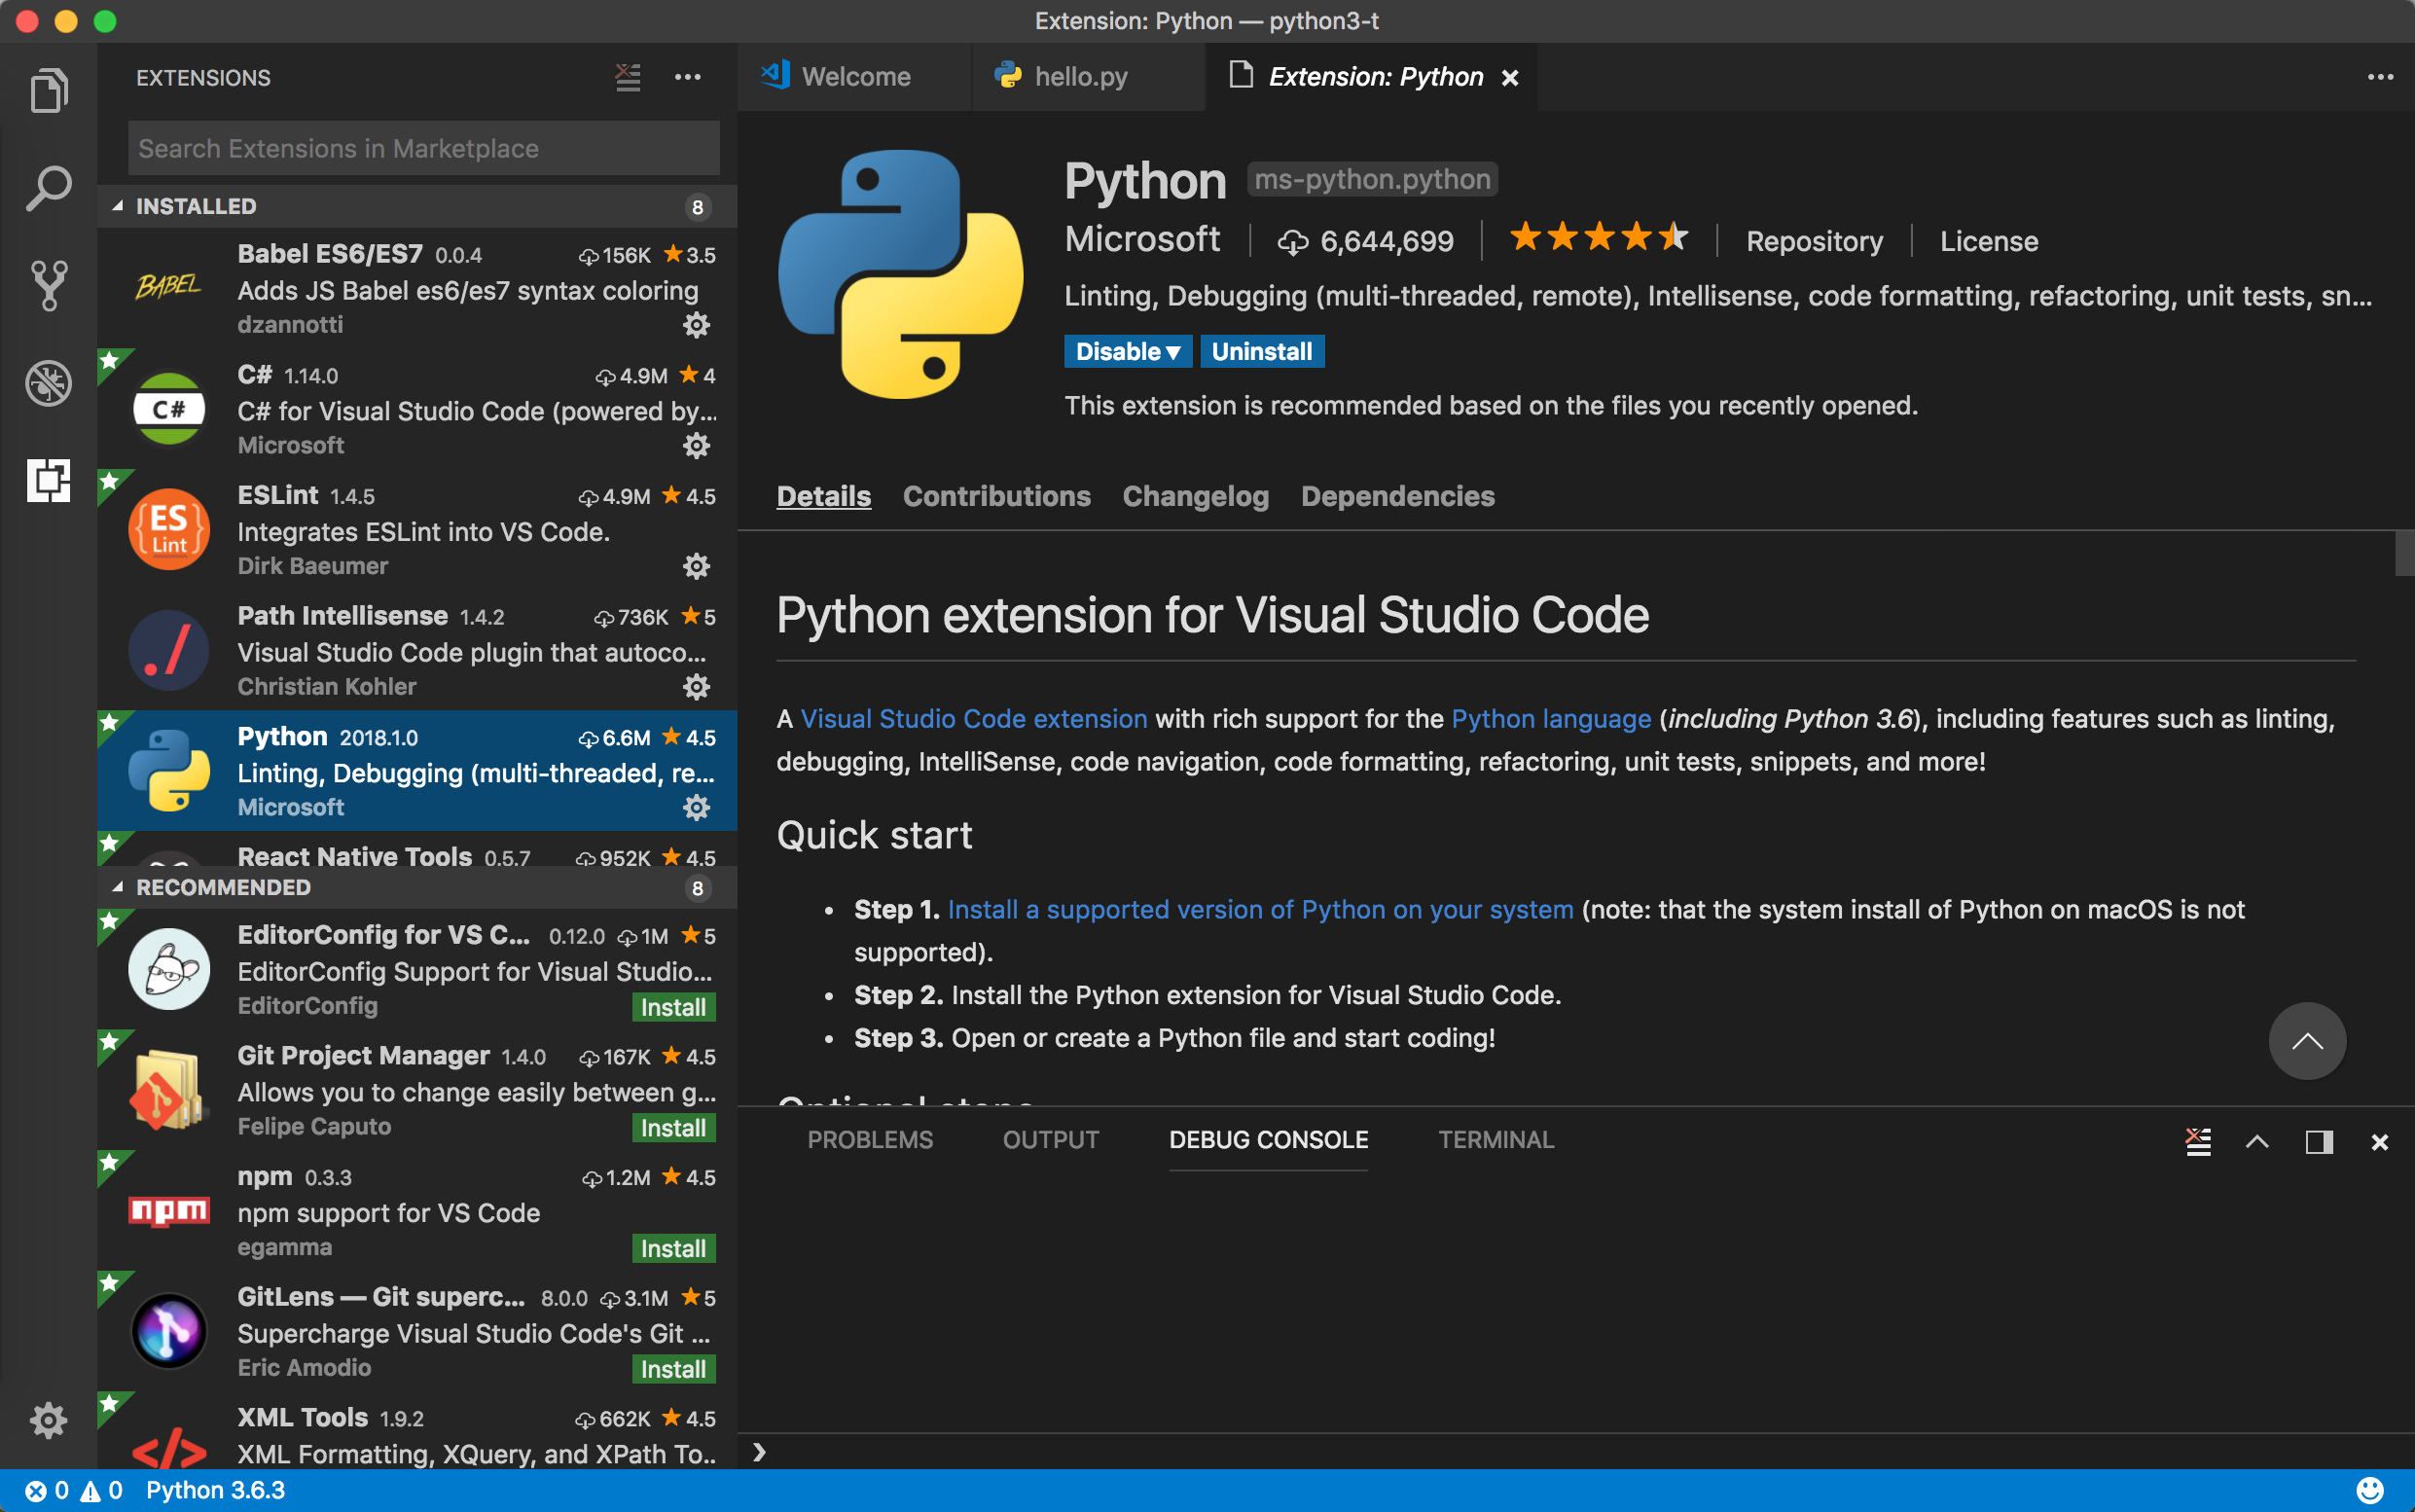Open the Extensions view icon
This screenshot has width=2415, height=1512.
pyautogui.click(x=47, y=481)
